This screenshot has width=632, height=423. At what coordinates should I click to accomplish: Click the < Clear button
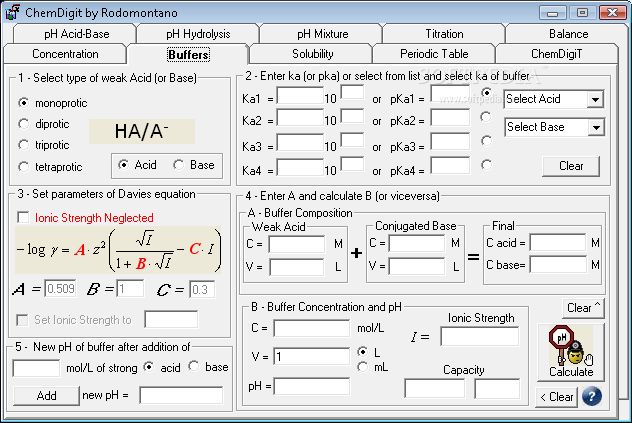pos(557,397)
